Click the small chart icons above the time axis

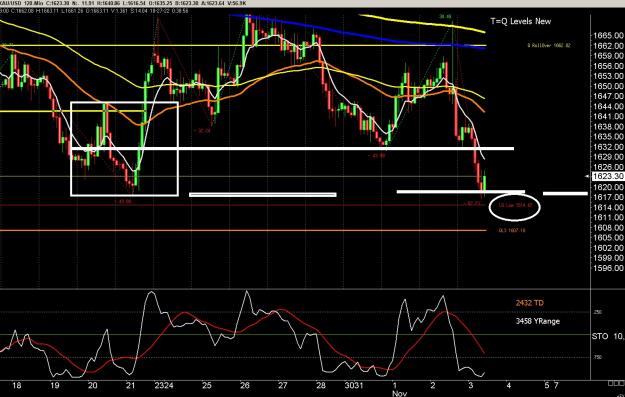(615, 383)
